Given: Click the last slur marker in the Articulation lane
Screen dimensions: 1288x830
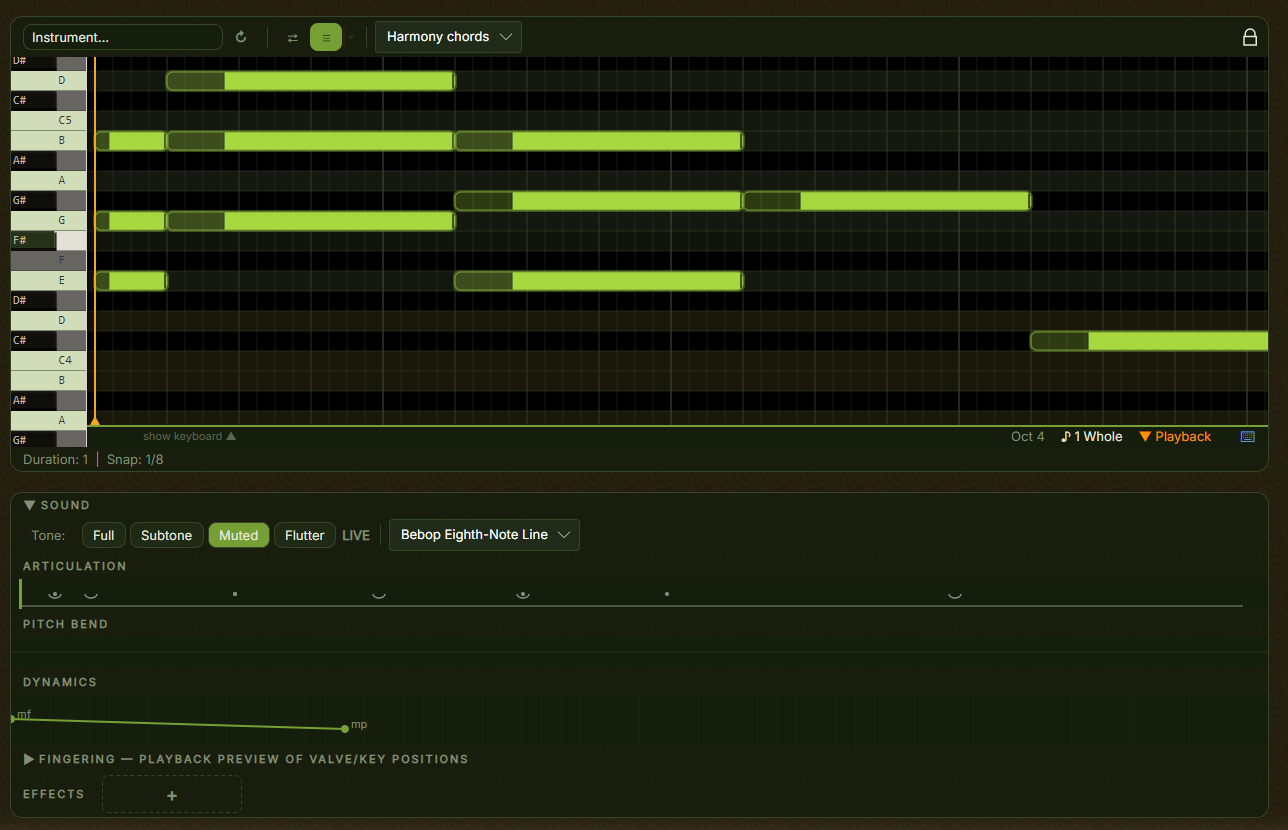Looking at the screenshot, I should 955,595.
